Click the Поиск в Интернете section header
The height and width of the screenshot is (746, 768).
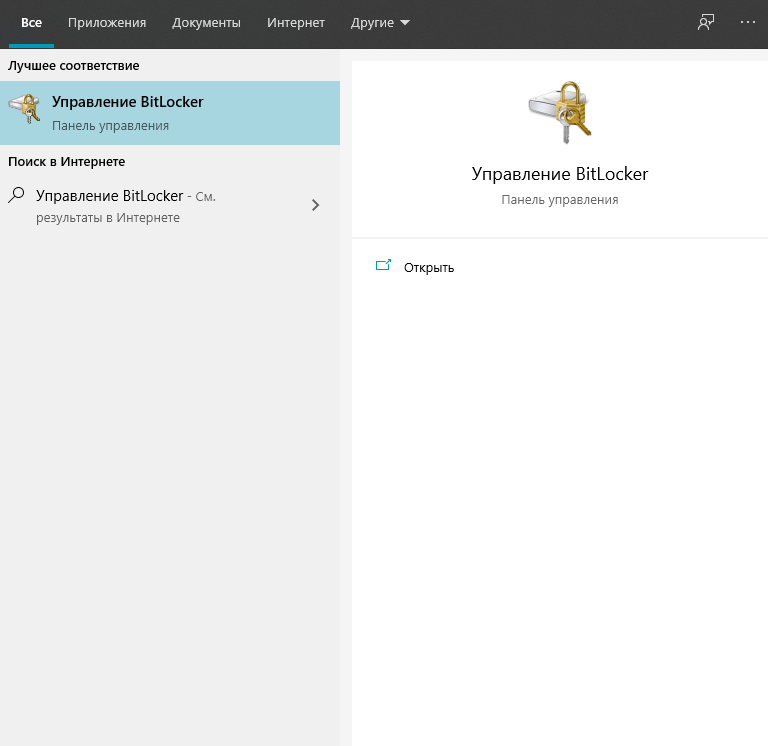(66, 161)
